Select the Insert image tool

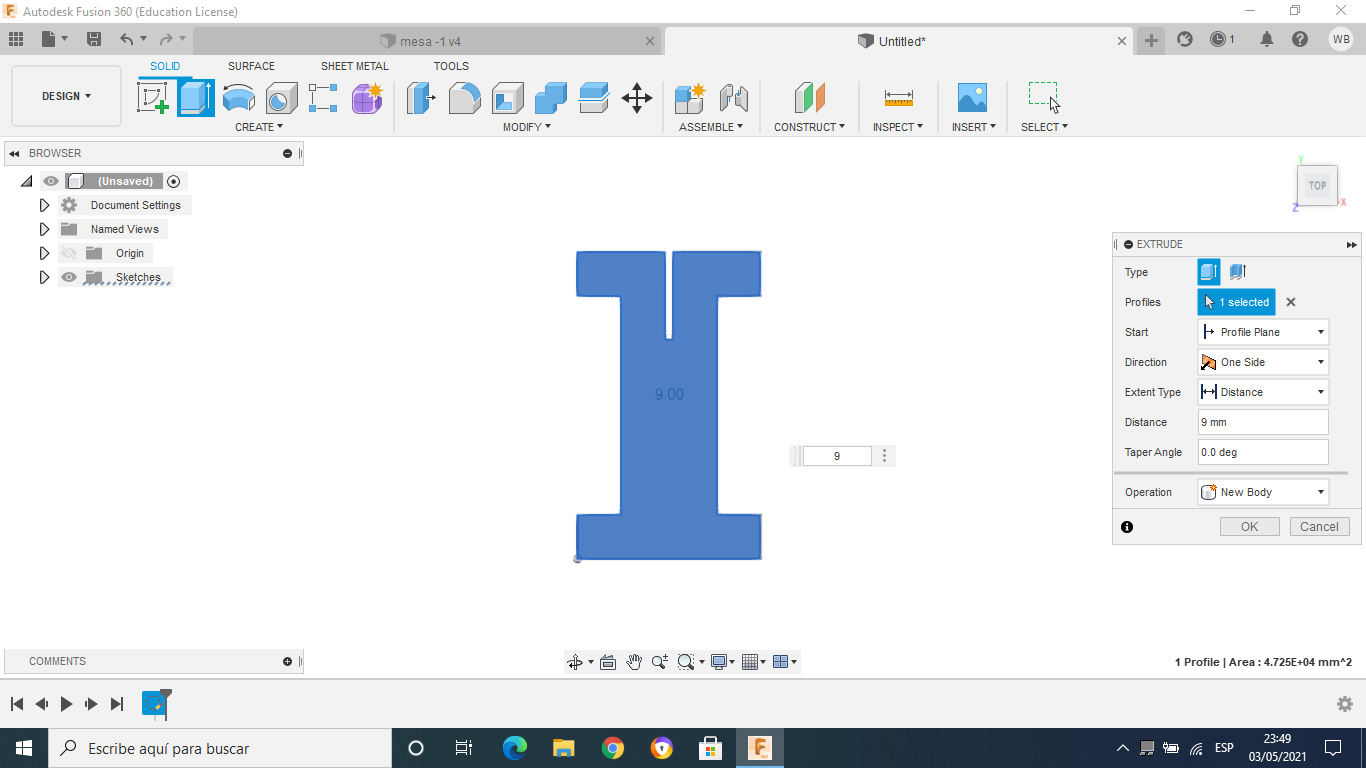pyautogui.click(x=972, y=98)
